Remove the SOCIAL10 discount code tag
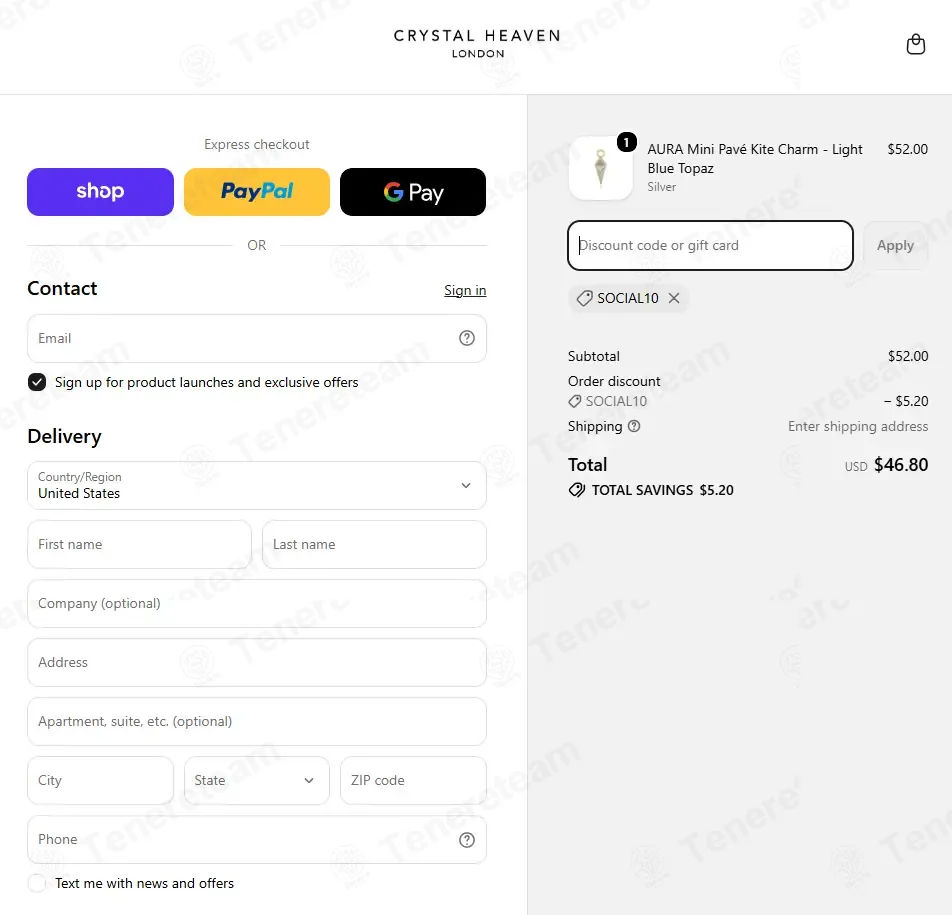 [x=674, y=298]
